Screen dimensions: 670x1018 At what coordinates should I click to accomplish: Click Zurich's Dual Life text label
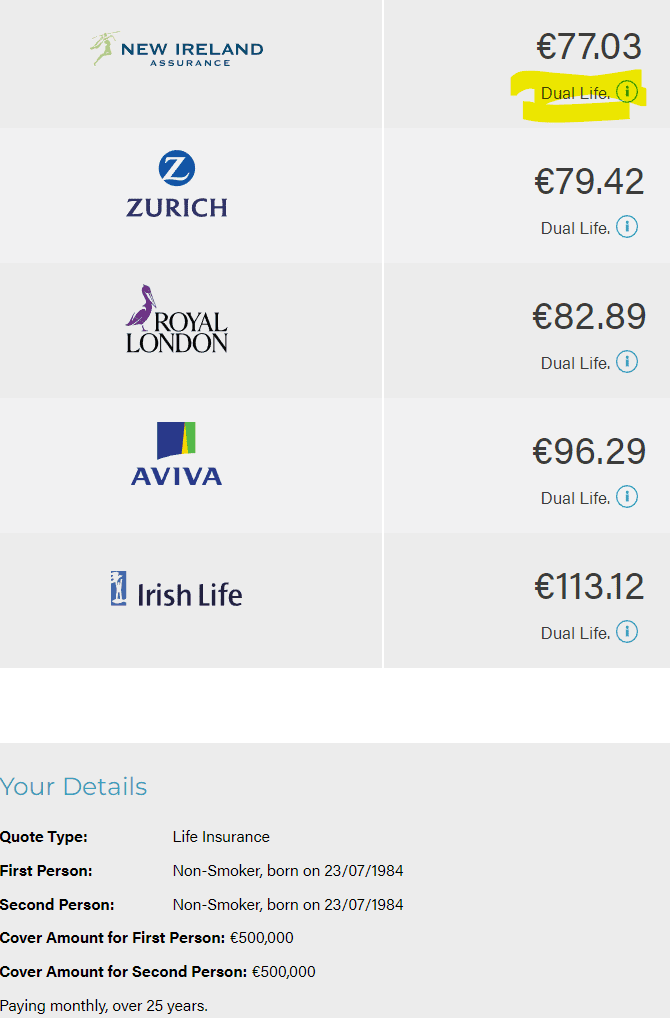574,228
